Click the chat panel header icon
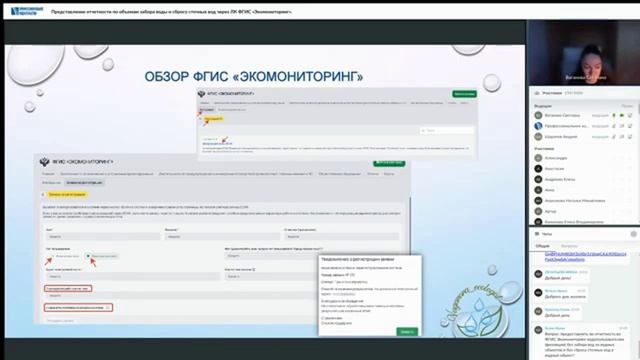This screenshot has height=360, width=640. (x=537, y=234)
